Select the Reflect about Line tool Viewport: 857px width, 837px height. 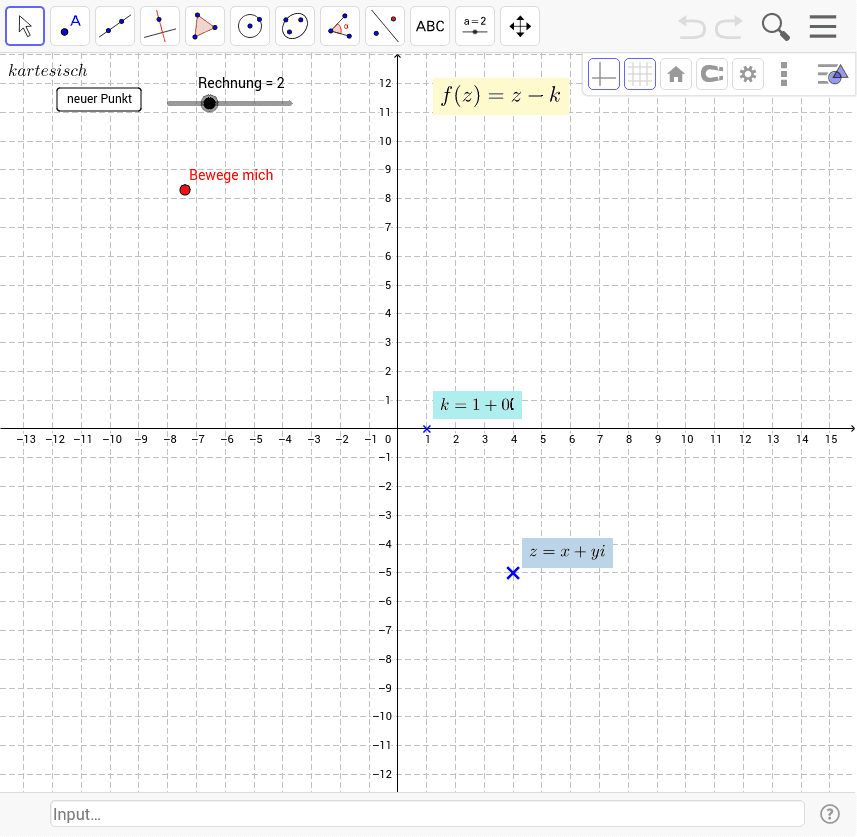point(385,26)
